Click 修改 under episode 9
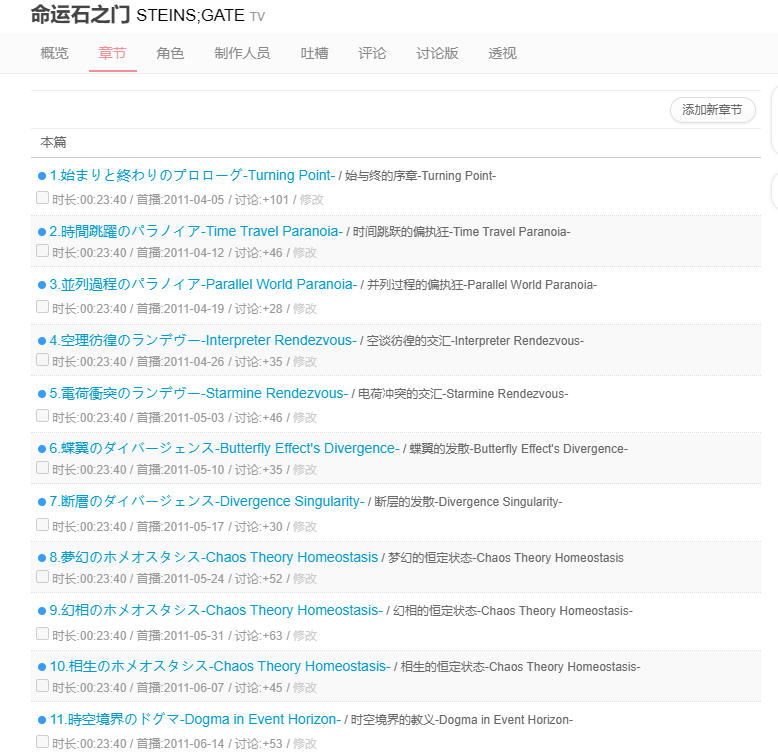 (305, 636)
